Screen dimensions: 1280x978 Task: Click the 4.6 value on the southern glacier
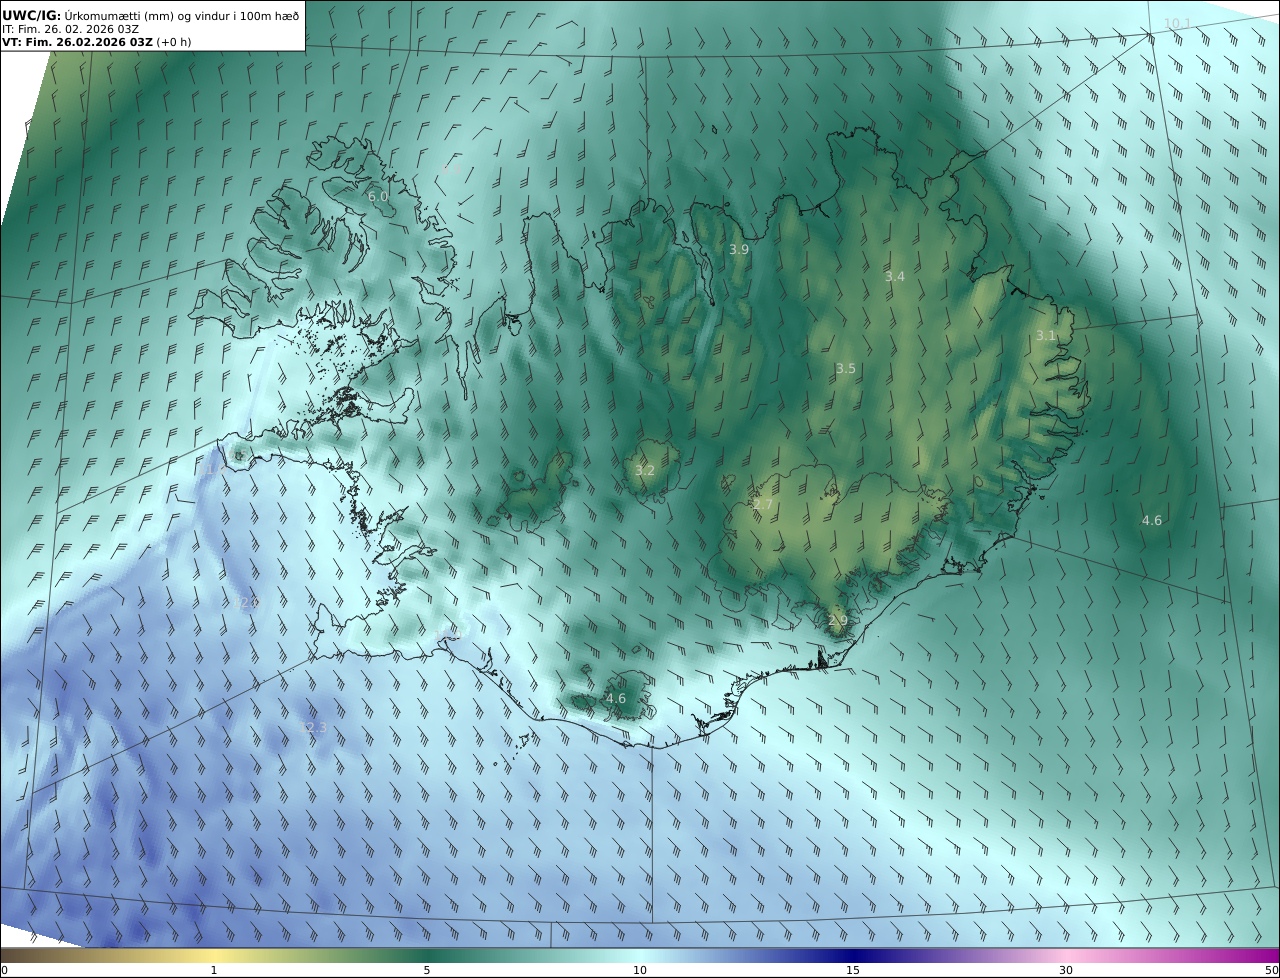(616, 699)
